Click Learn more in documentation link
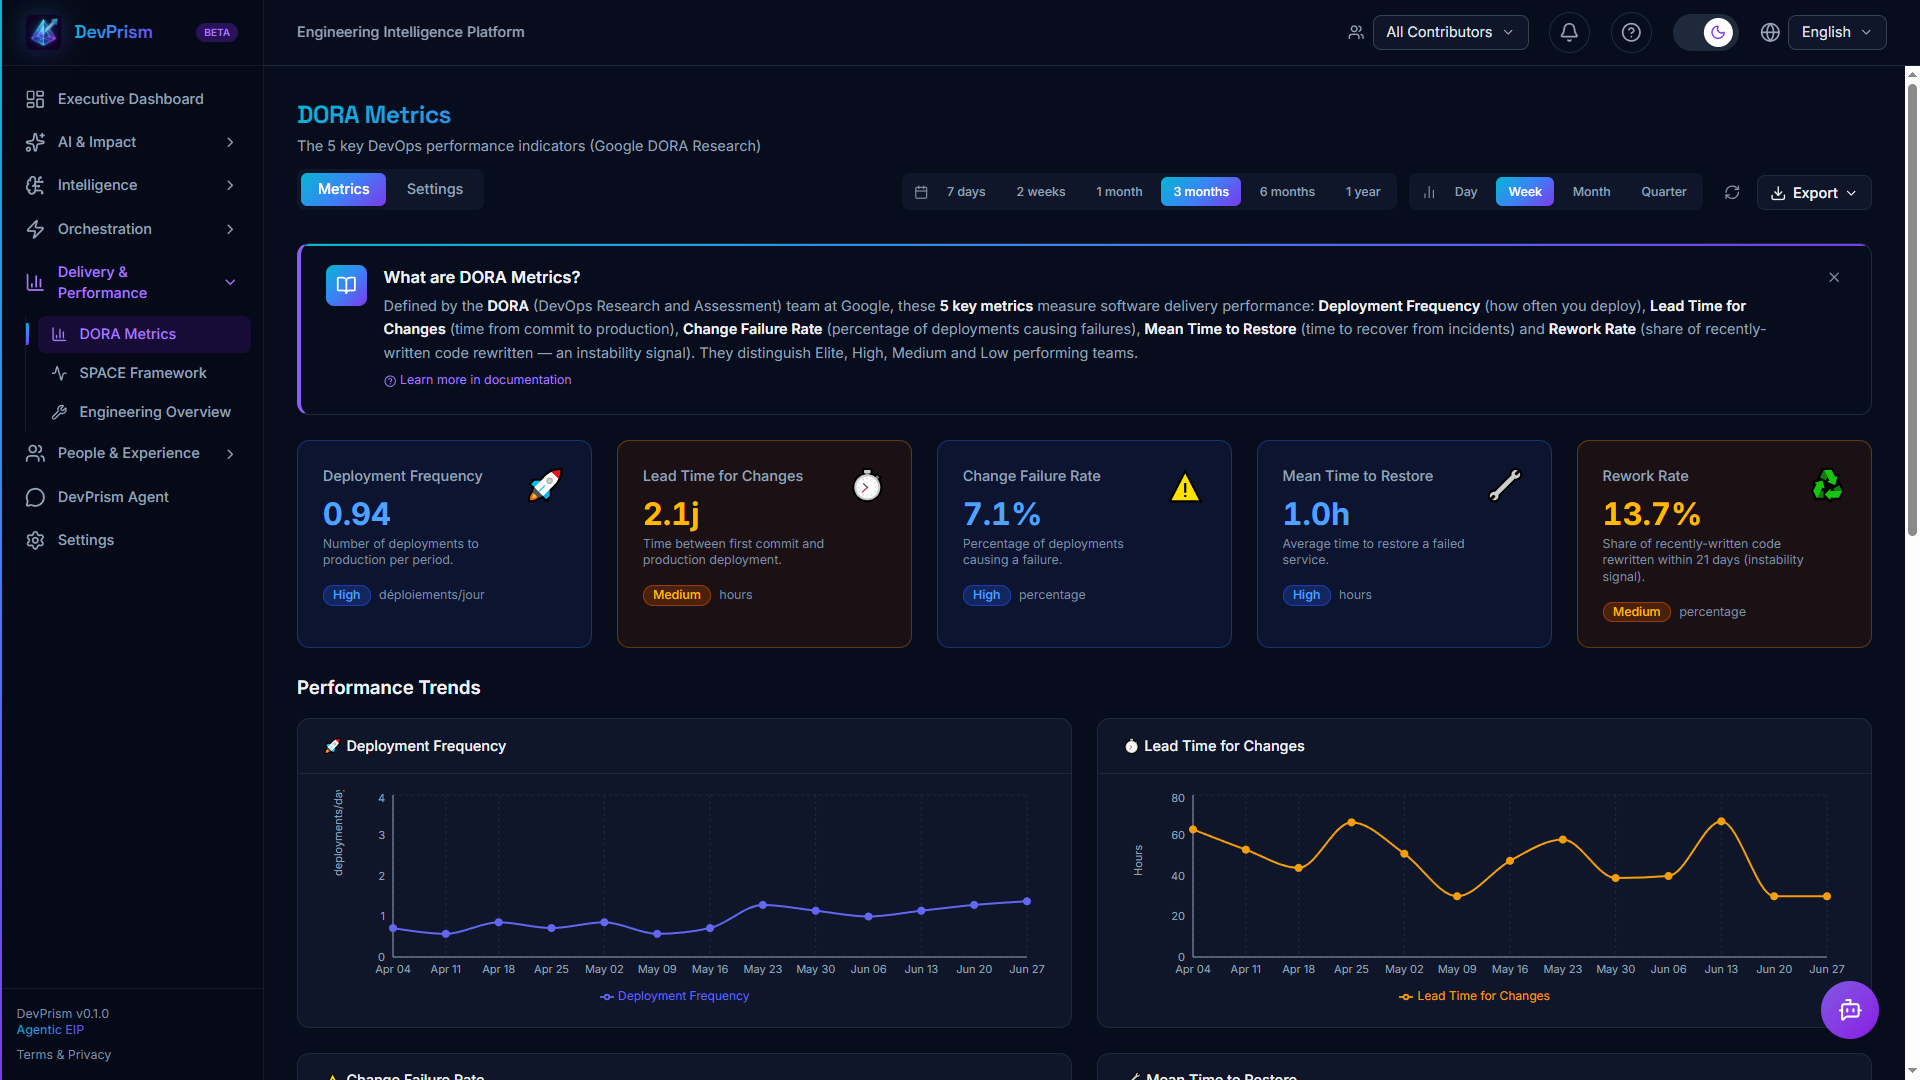This screenshot has height=1080, width=1920. [x=478, y=380]
